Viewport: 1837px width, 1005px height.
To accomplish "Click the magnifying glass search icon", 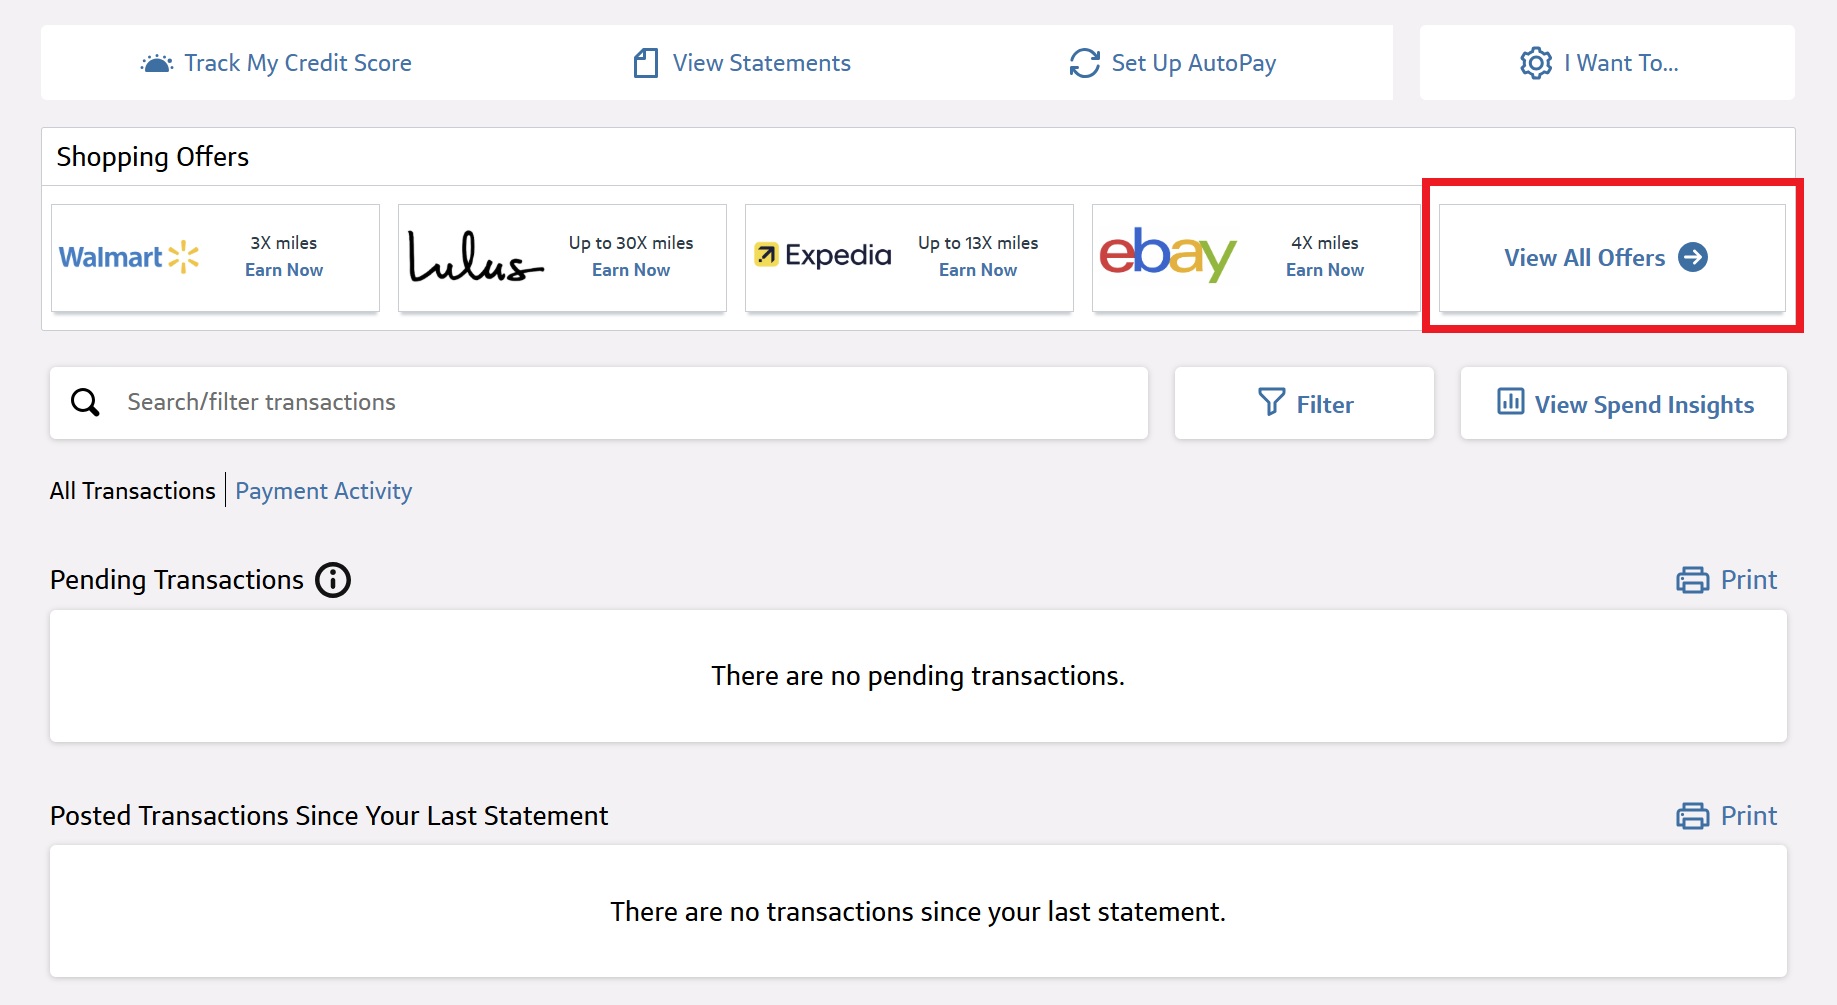I will tap(85, 402).
